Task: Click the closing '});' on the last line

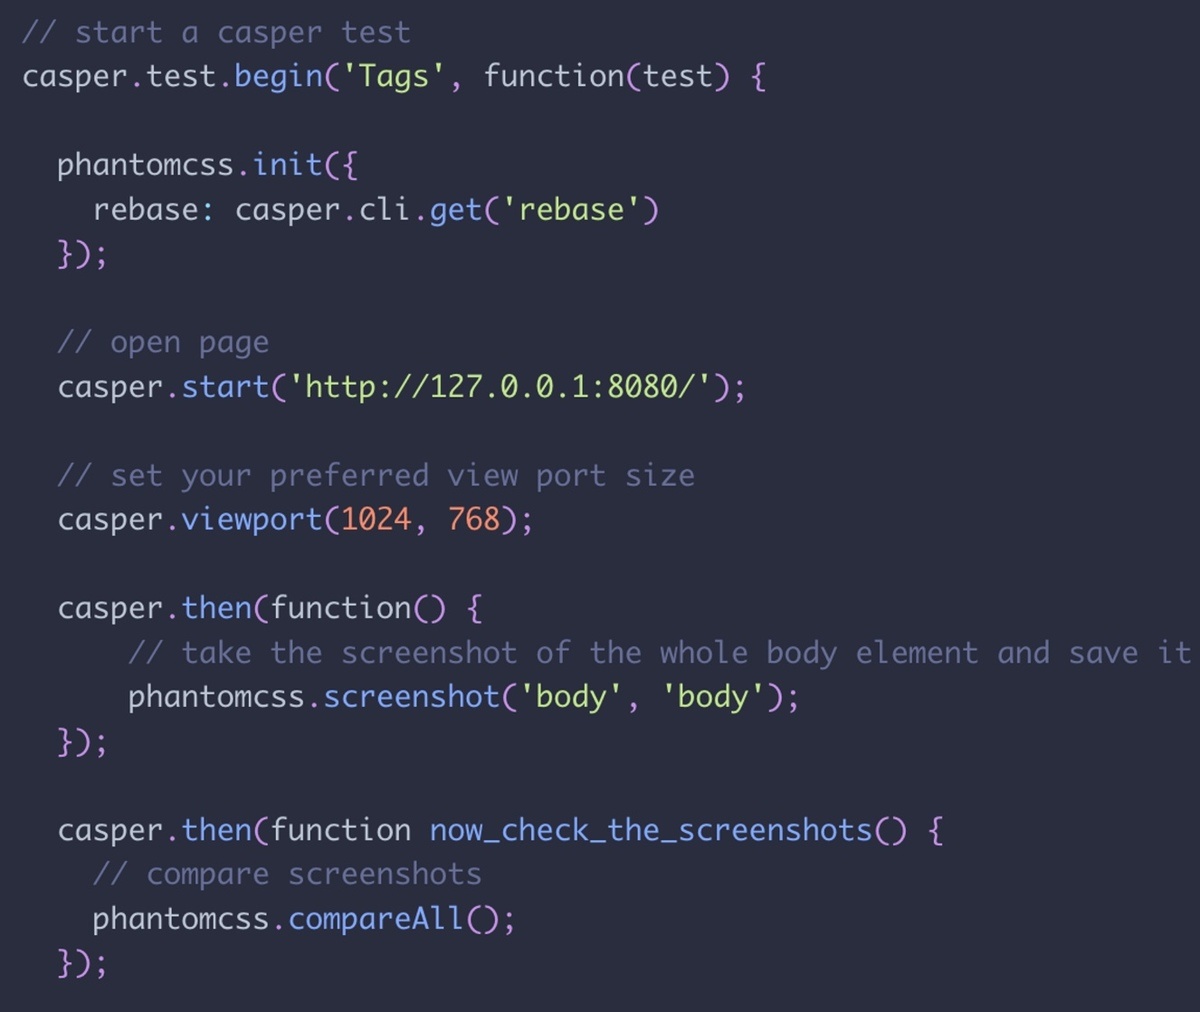Action: pos(82,963)
